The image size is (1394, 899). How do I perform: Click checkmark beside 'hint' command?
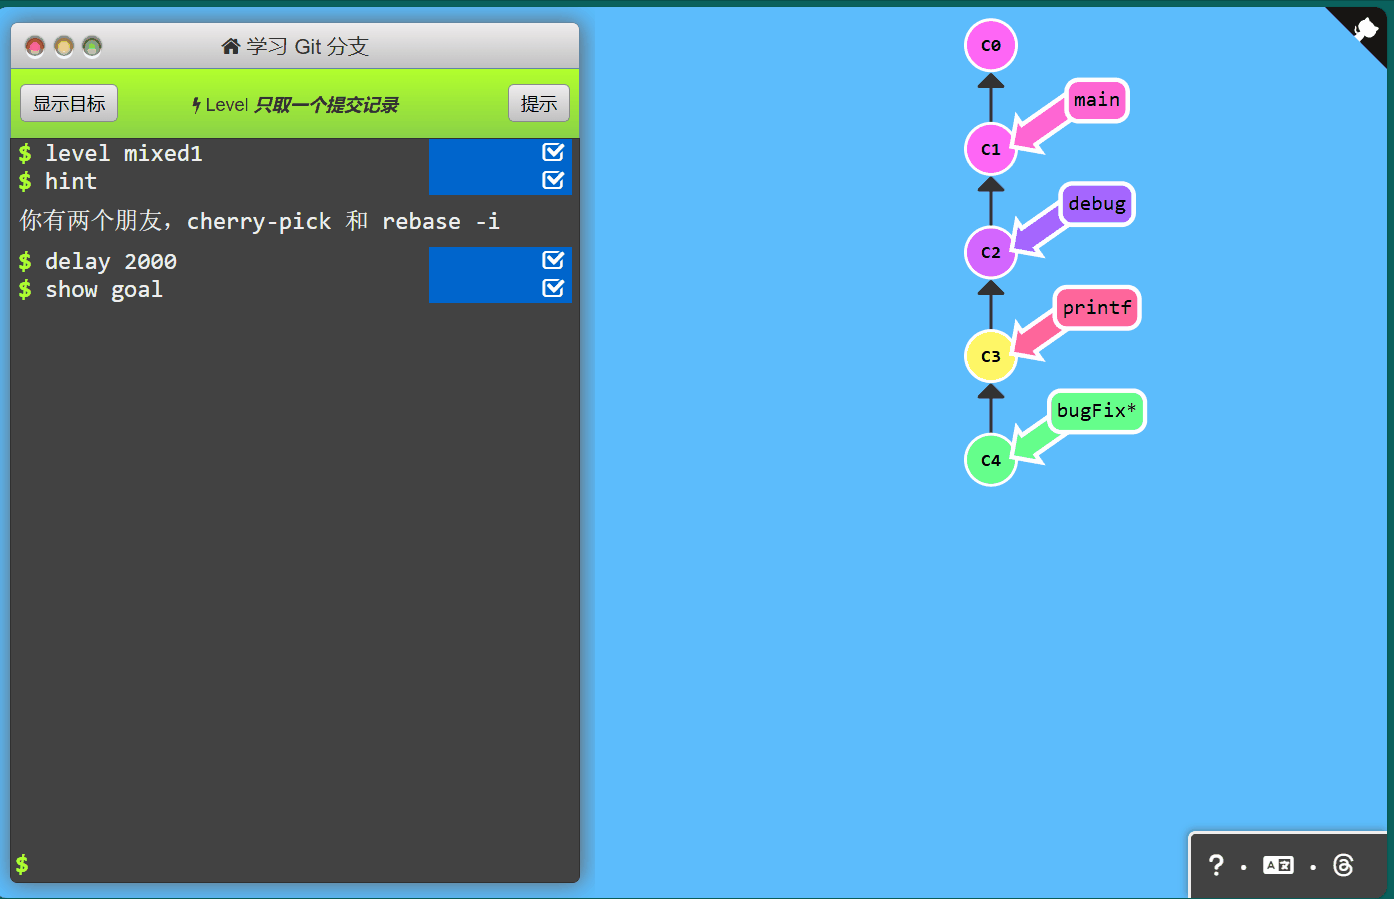pyautogui.click(x=553, y=180)
